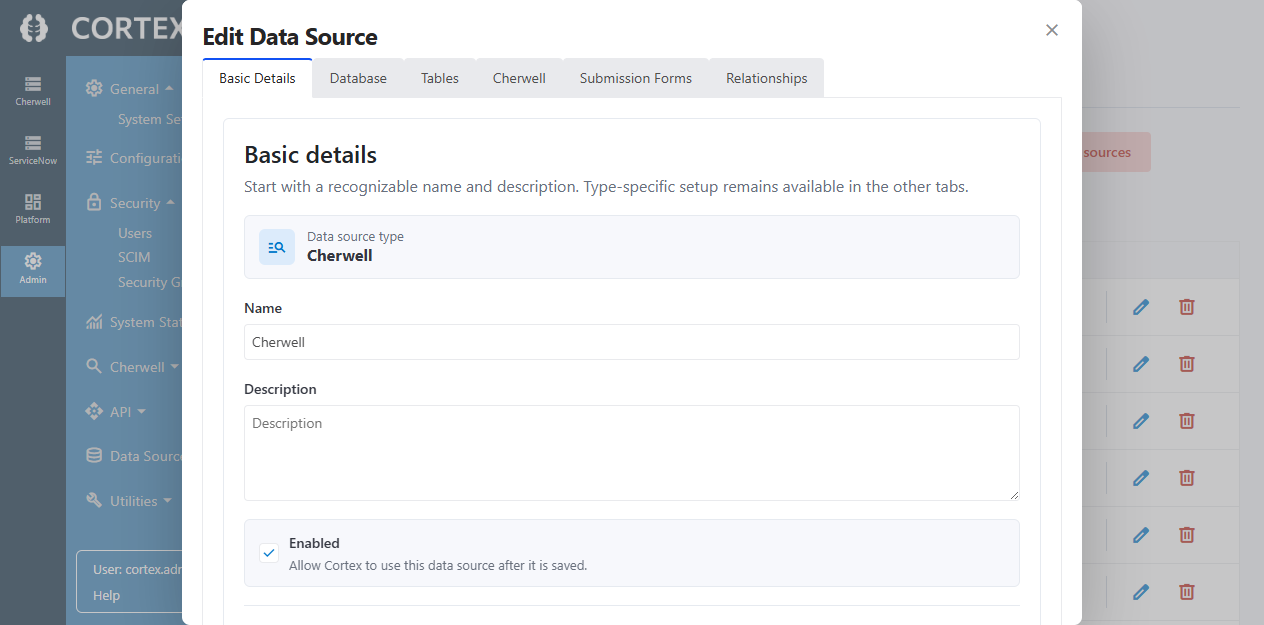The height and width of the screenshot is (625, 1264).
Task: Click into the Name field containing Cherwell
Action: tap(632, 342)
